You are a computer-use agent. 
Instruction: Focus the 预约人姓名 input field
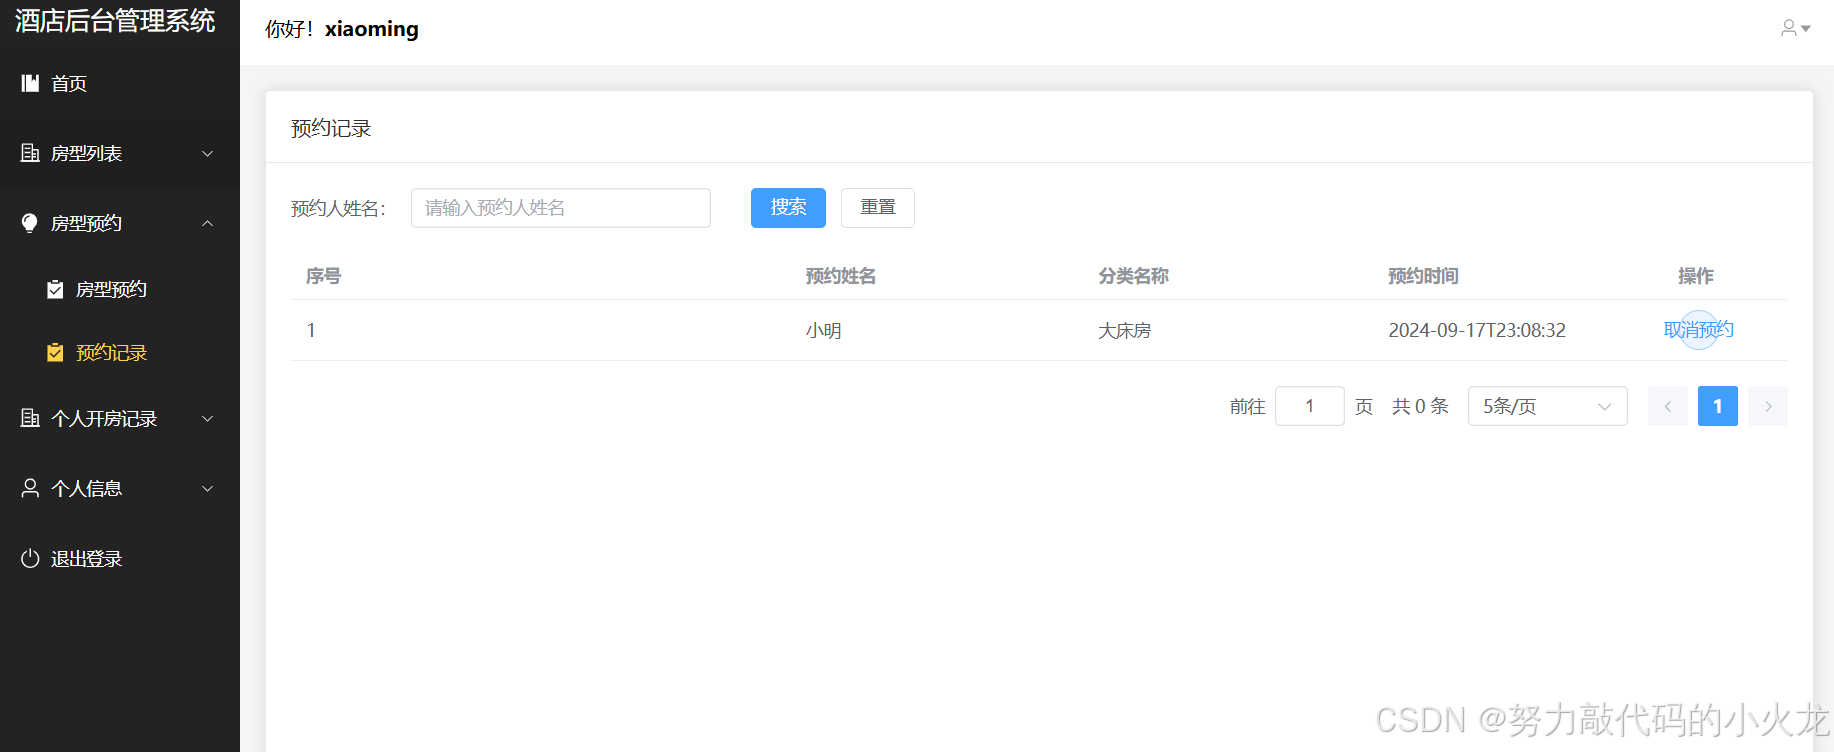point(561,207)
